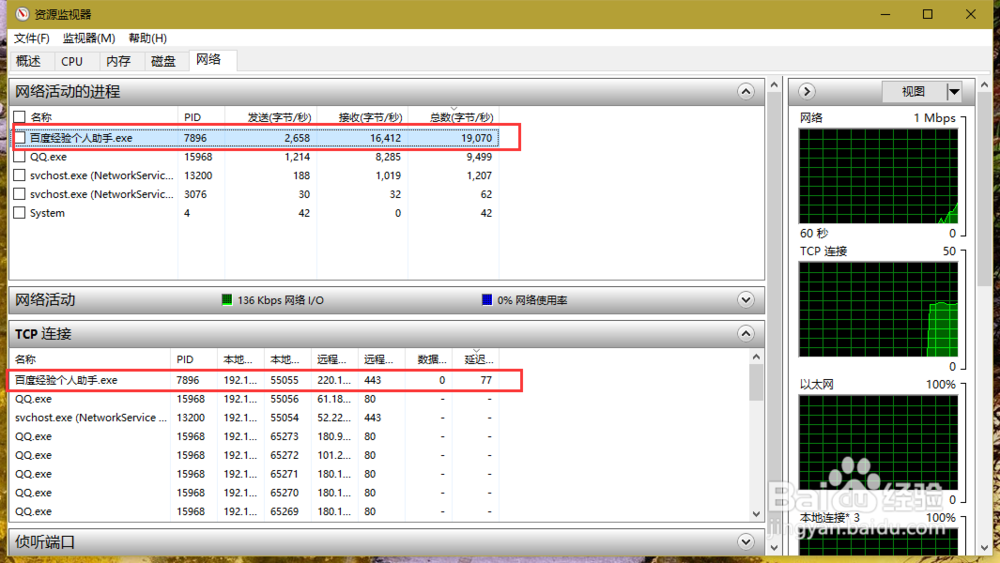The height and width of the screenshot is (563, 1000).
Task: Click the 19,070 total bytes value
Action: pos(476,138)
